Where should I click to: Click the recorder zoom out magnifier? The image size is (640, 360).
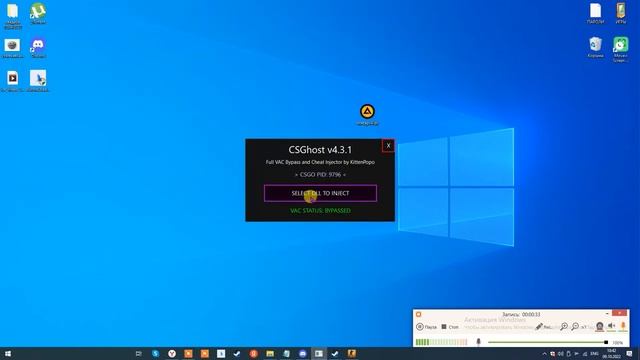coord(575,327)
